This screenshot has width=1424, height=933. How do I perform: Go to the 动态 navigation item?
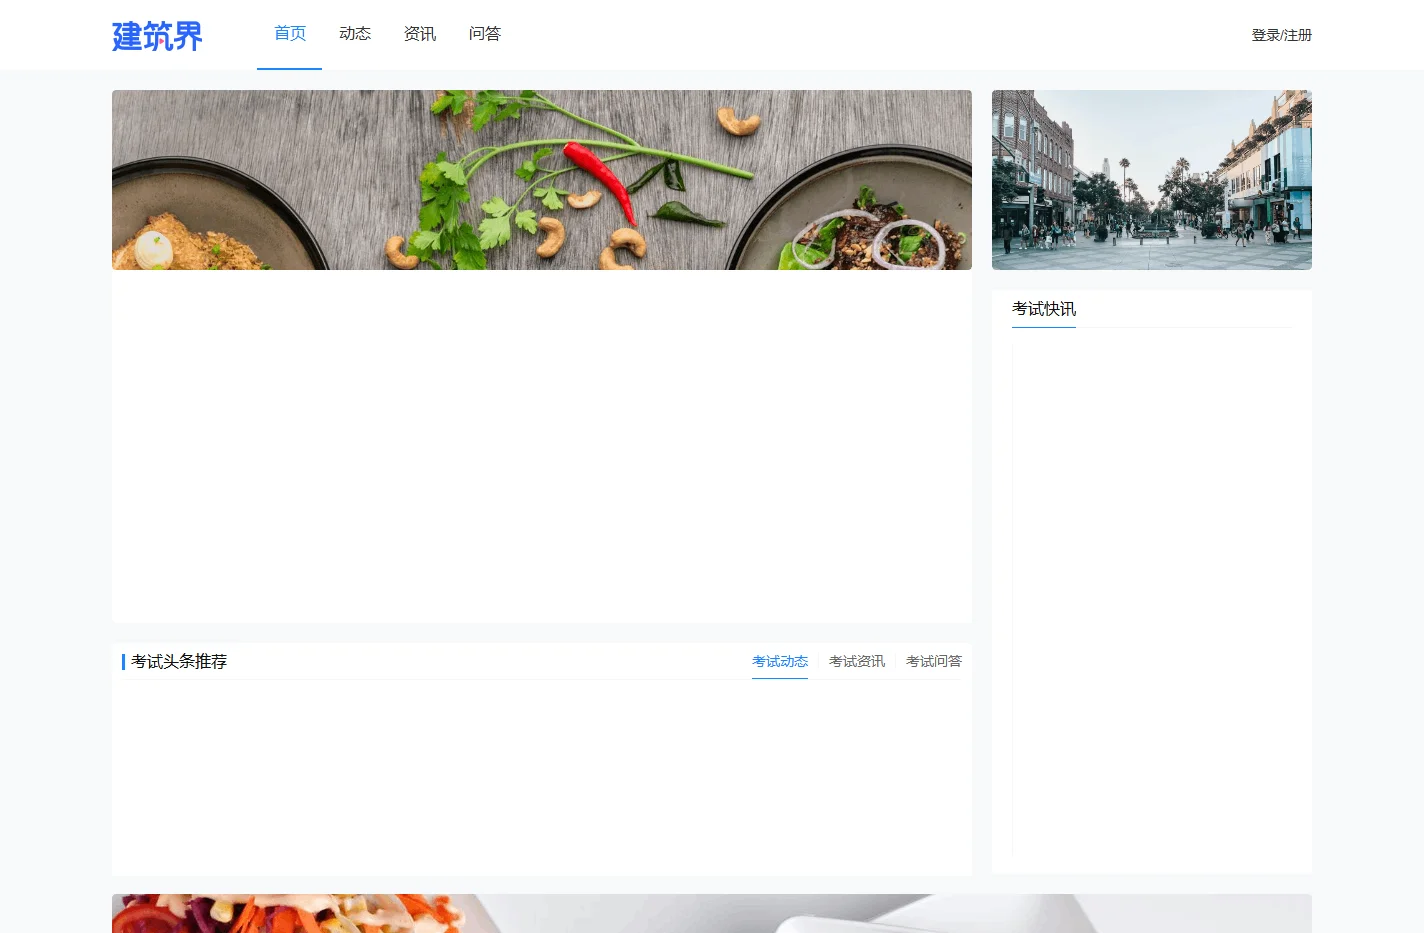coord(355,34)
